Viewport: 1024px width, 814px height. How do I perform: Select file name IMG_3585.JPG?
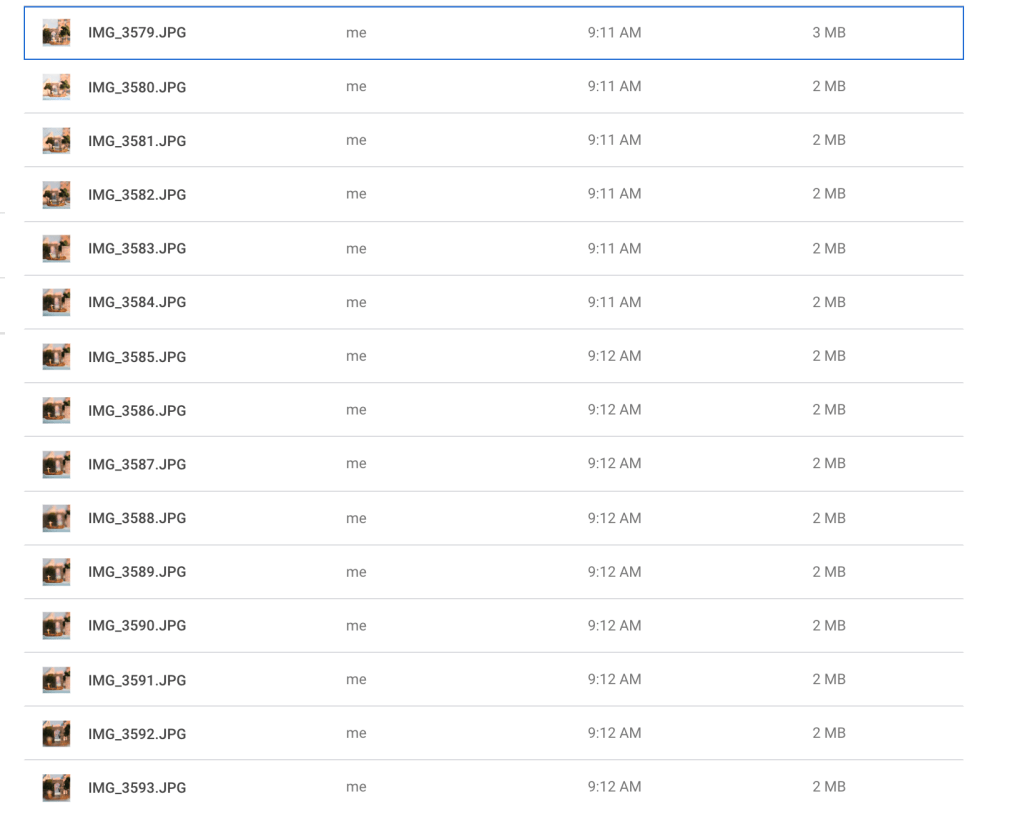137,357
